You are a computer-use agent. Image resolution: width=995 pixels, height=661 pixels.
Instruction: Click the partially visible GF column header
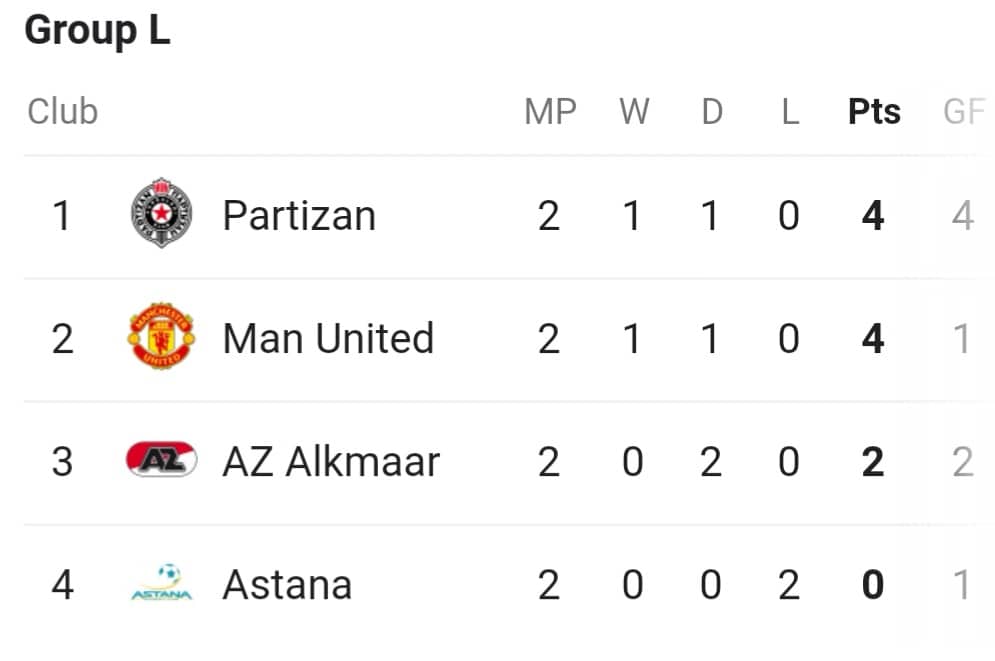[965, 112]
